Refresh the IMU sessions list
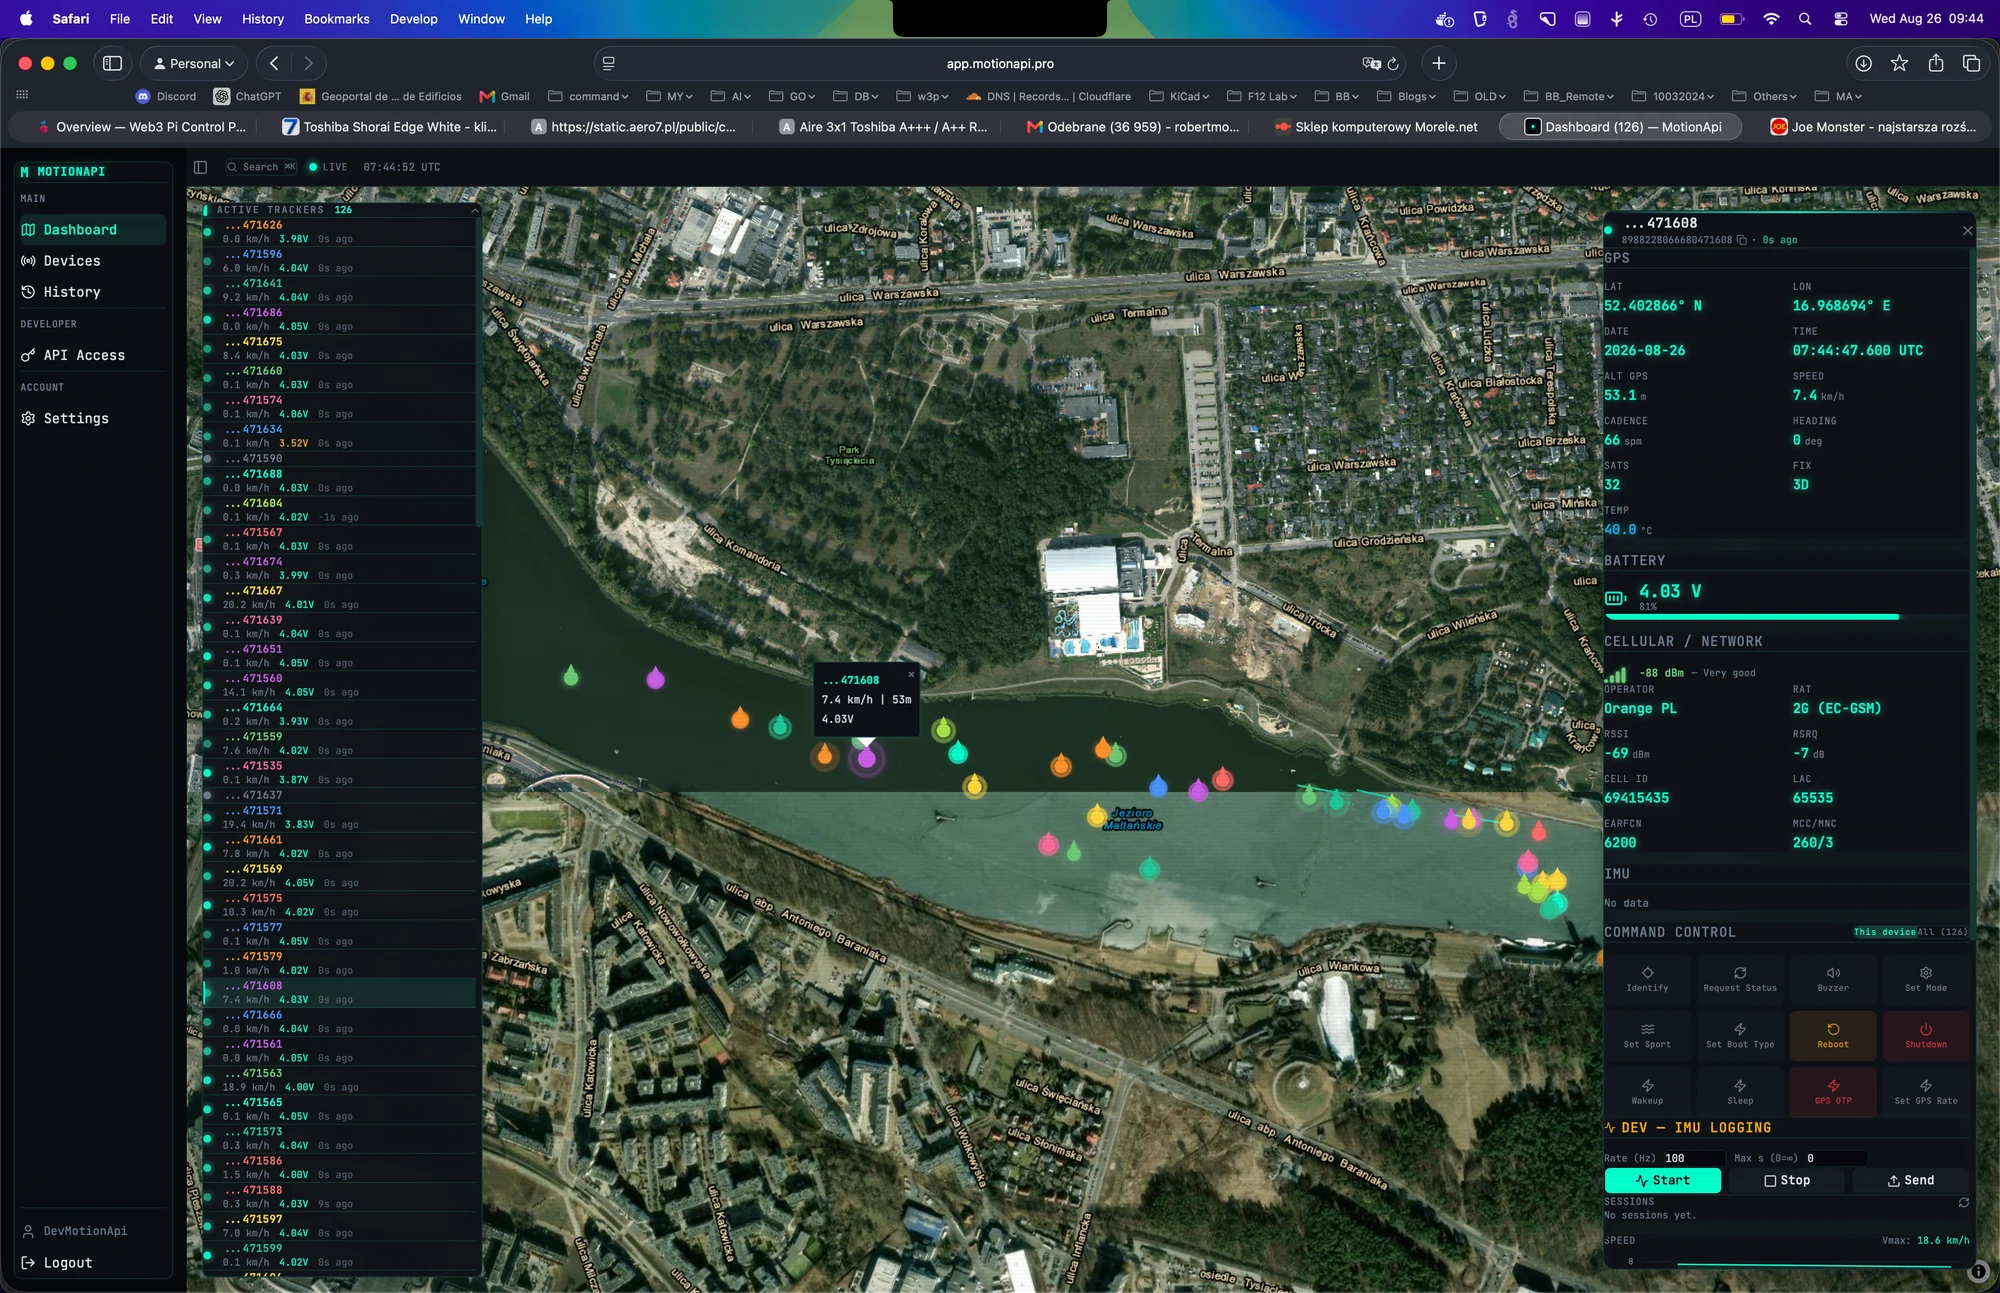This screenshot has height=1293, width=2000. point(1963,1202)
